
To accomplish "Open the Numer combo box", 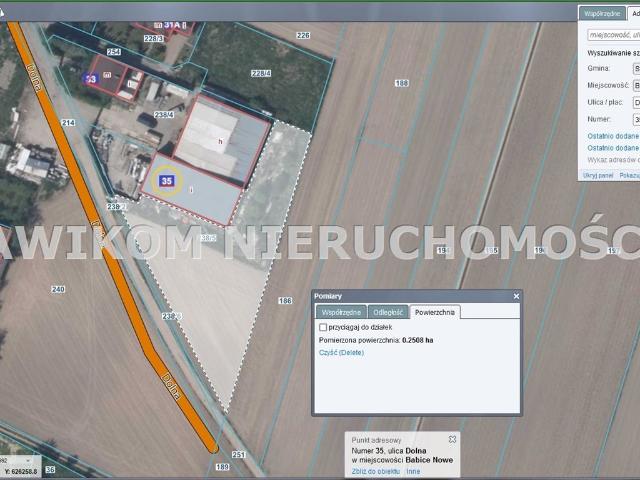I will [x=636, y=119].
